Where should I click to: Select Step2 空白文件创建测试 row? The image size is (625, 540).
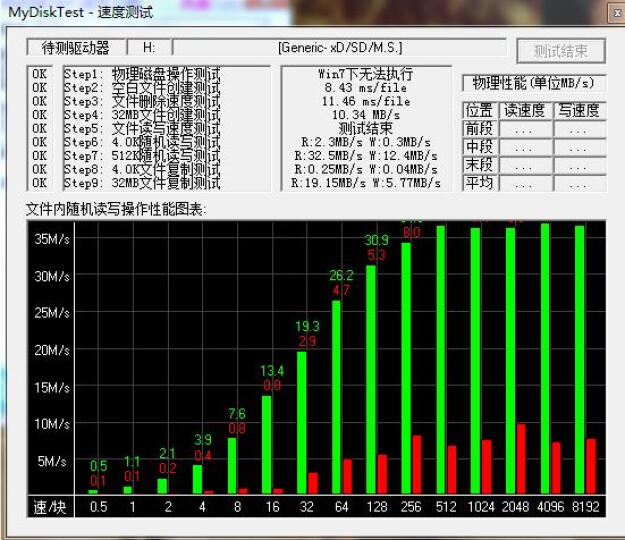coord(142,88)
